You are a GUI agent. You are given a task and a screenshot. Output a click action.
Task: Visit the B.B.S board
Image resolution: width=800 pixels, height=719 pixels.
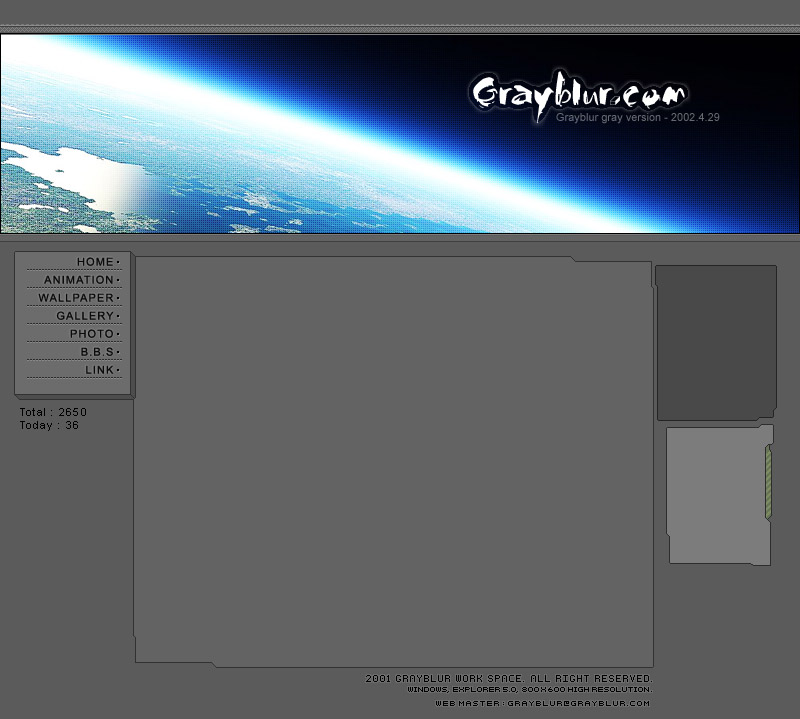[98, 351]
